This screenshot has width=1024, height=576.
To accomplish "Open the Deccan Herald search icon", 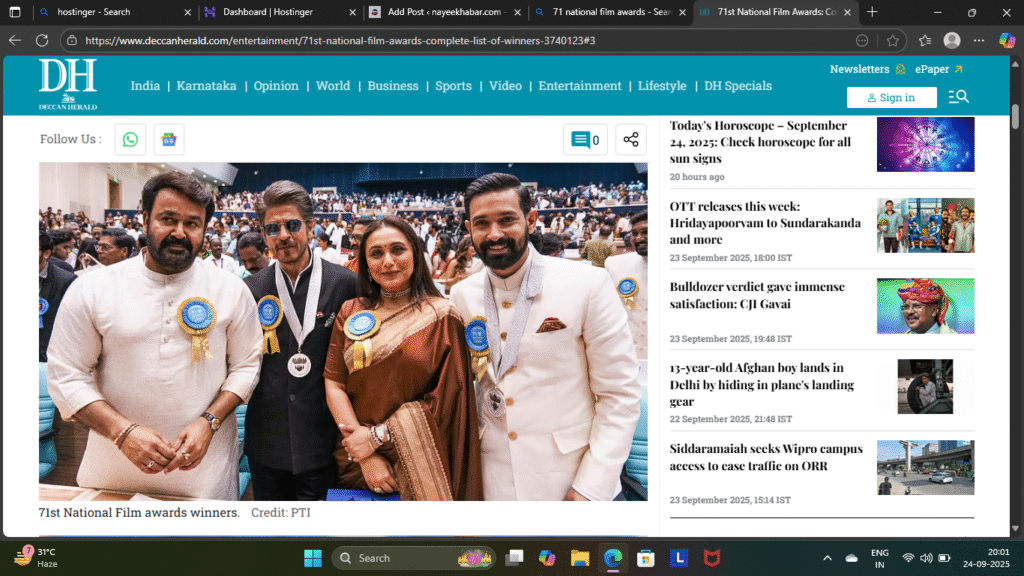I will click(958, 96).
